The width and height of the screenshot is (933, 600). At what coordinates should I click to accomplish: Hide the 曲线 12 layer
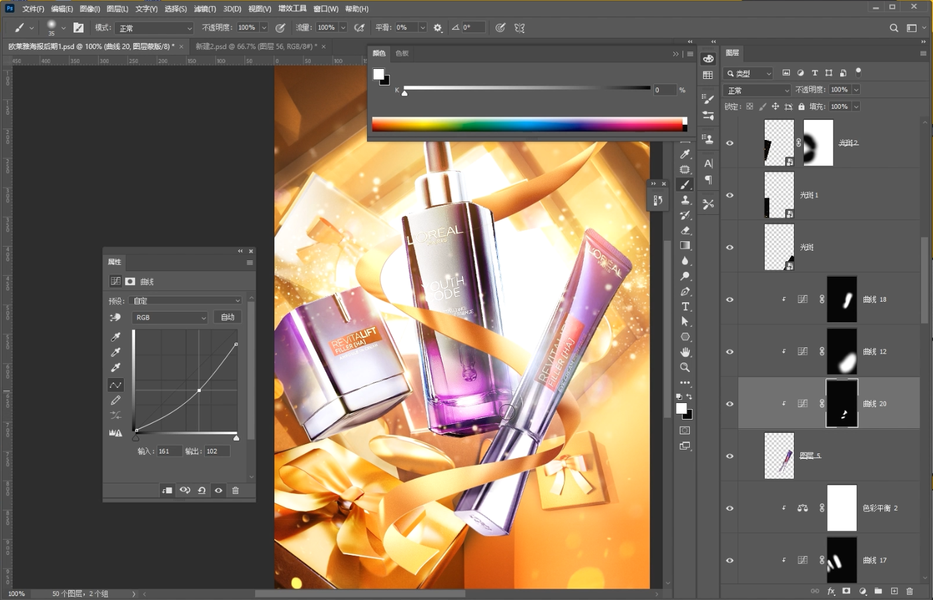pos(730,352)
